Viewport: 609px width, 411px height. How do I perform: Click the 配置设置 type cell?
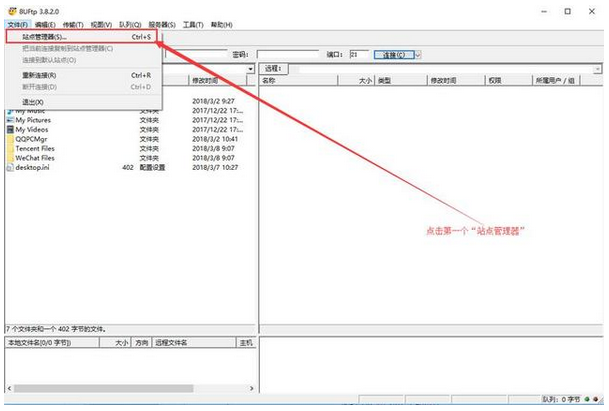click(x=152, y=167)
